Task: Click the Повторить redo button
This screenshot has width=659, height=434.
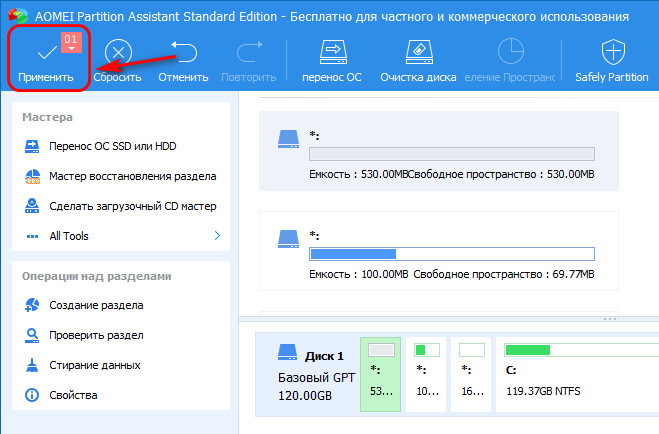Action: (x=249, y=61)
